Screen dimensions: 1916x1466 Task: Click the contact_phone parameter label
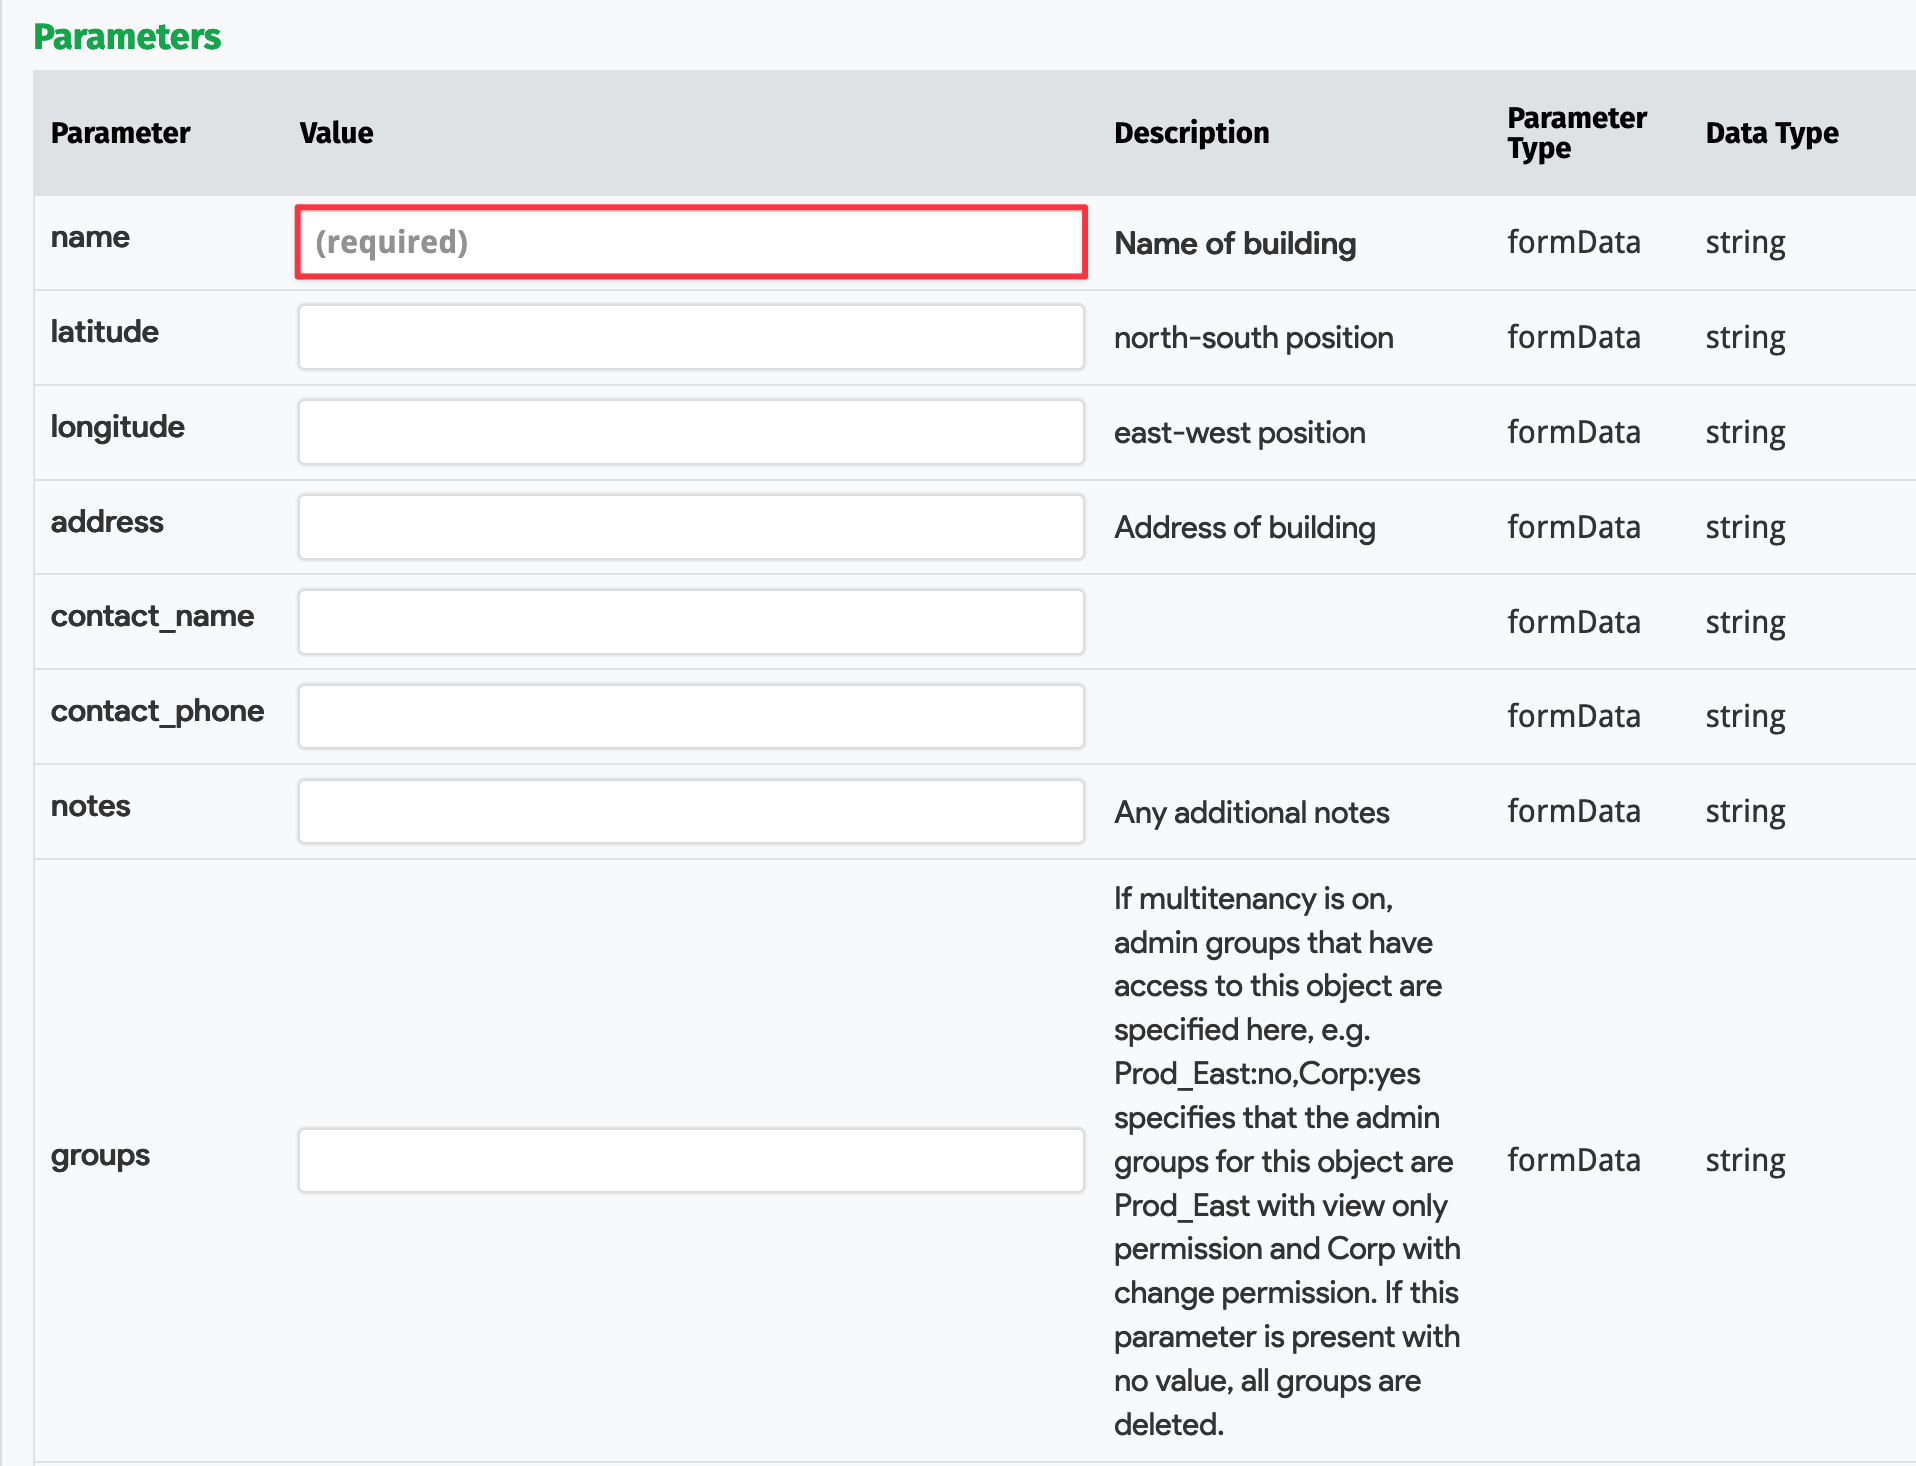point(157,711)
